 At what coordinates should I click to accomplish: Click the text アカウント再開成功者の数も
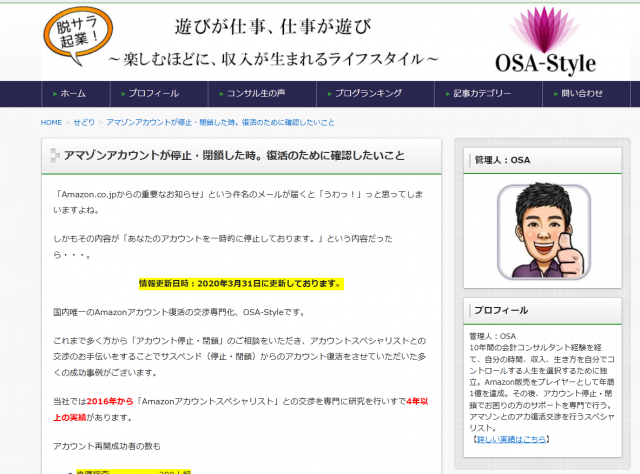point(107,446)
